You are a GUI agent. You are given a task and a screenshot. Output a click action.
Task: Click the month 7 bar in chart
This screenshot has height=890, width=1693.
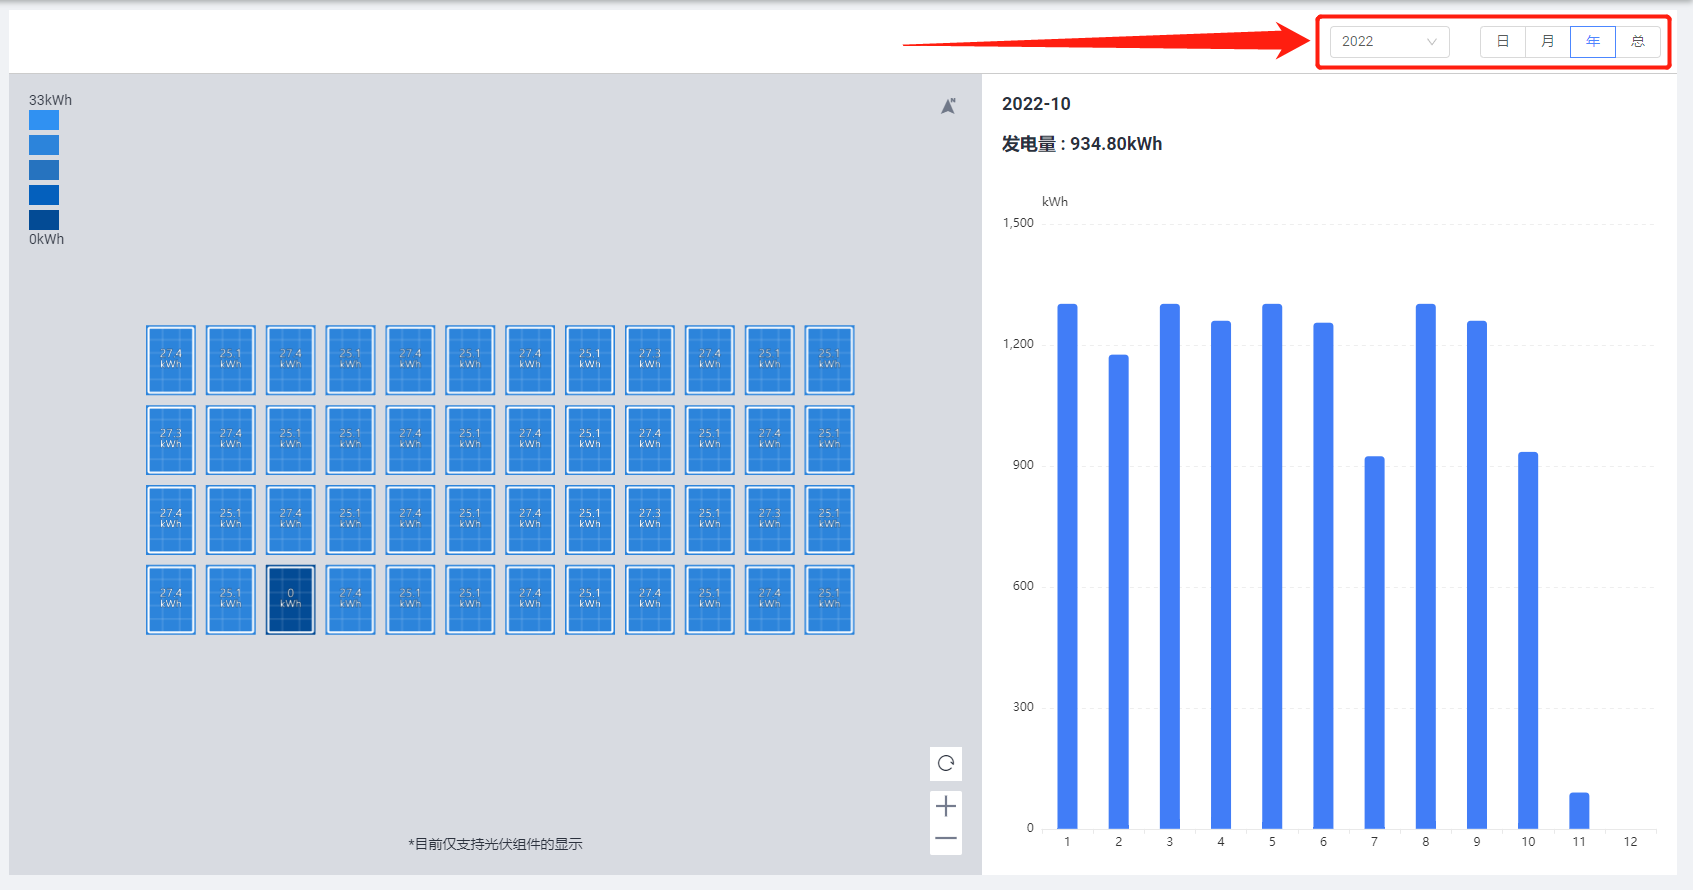click(x=1374, y=642)
